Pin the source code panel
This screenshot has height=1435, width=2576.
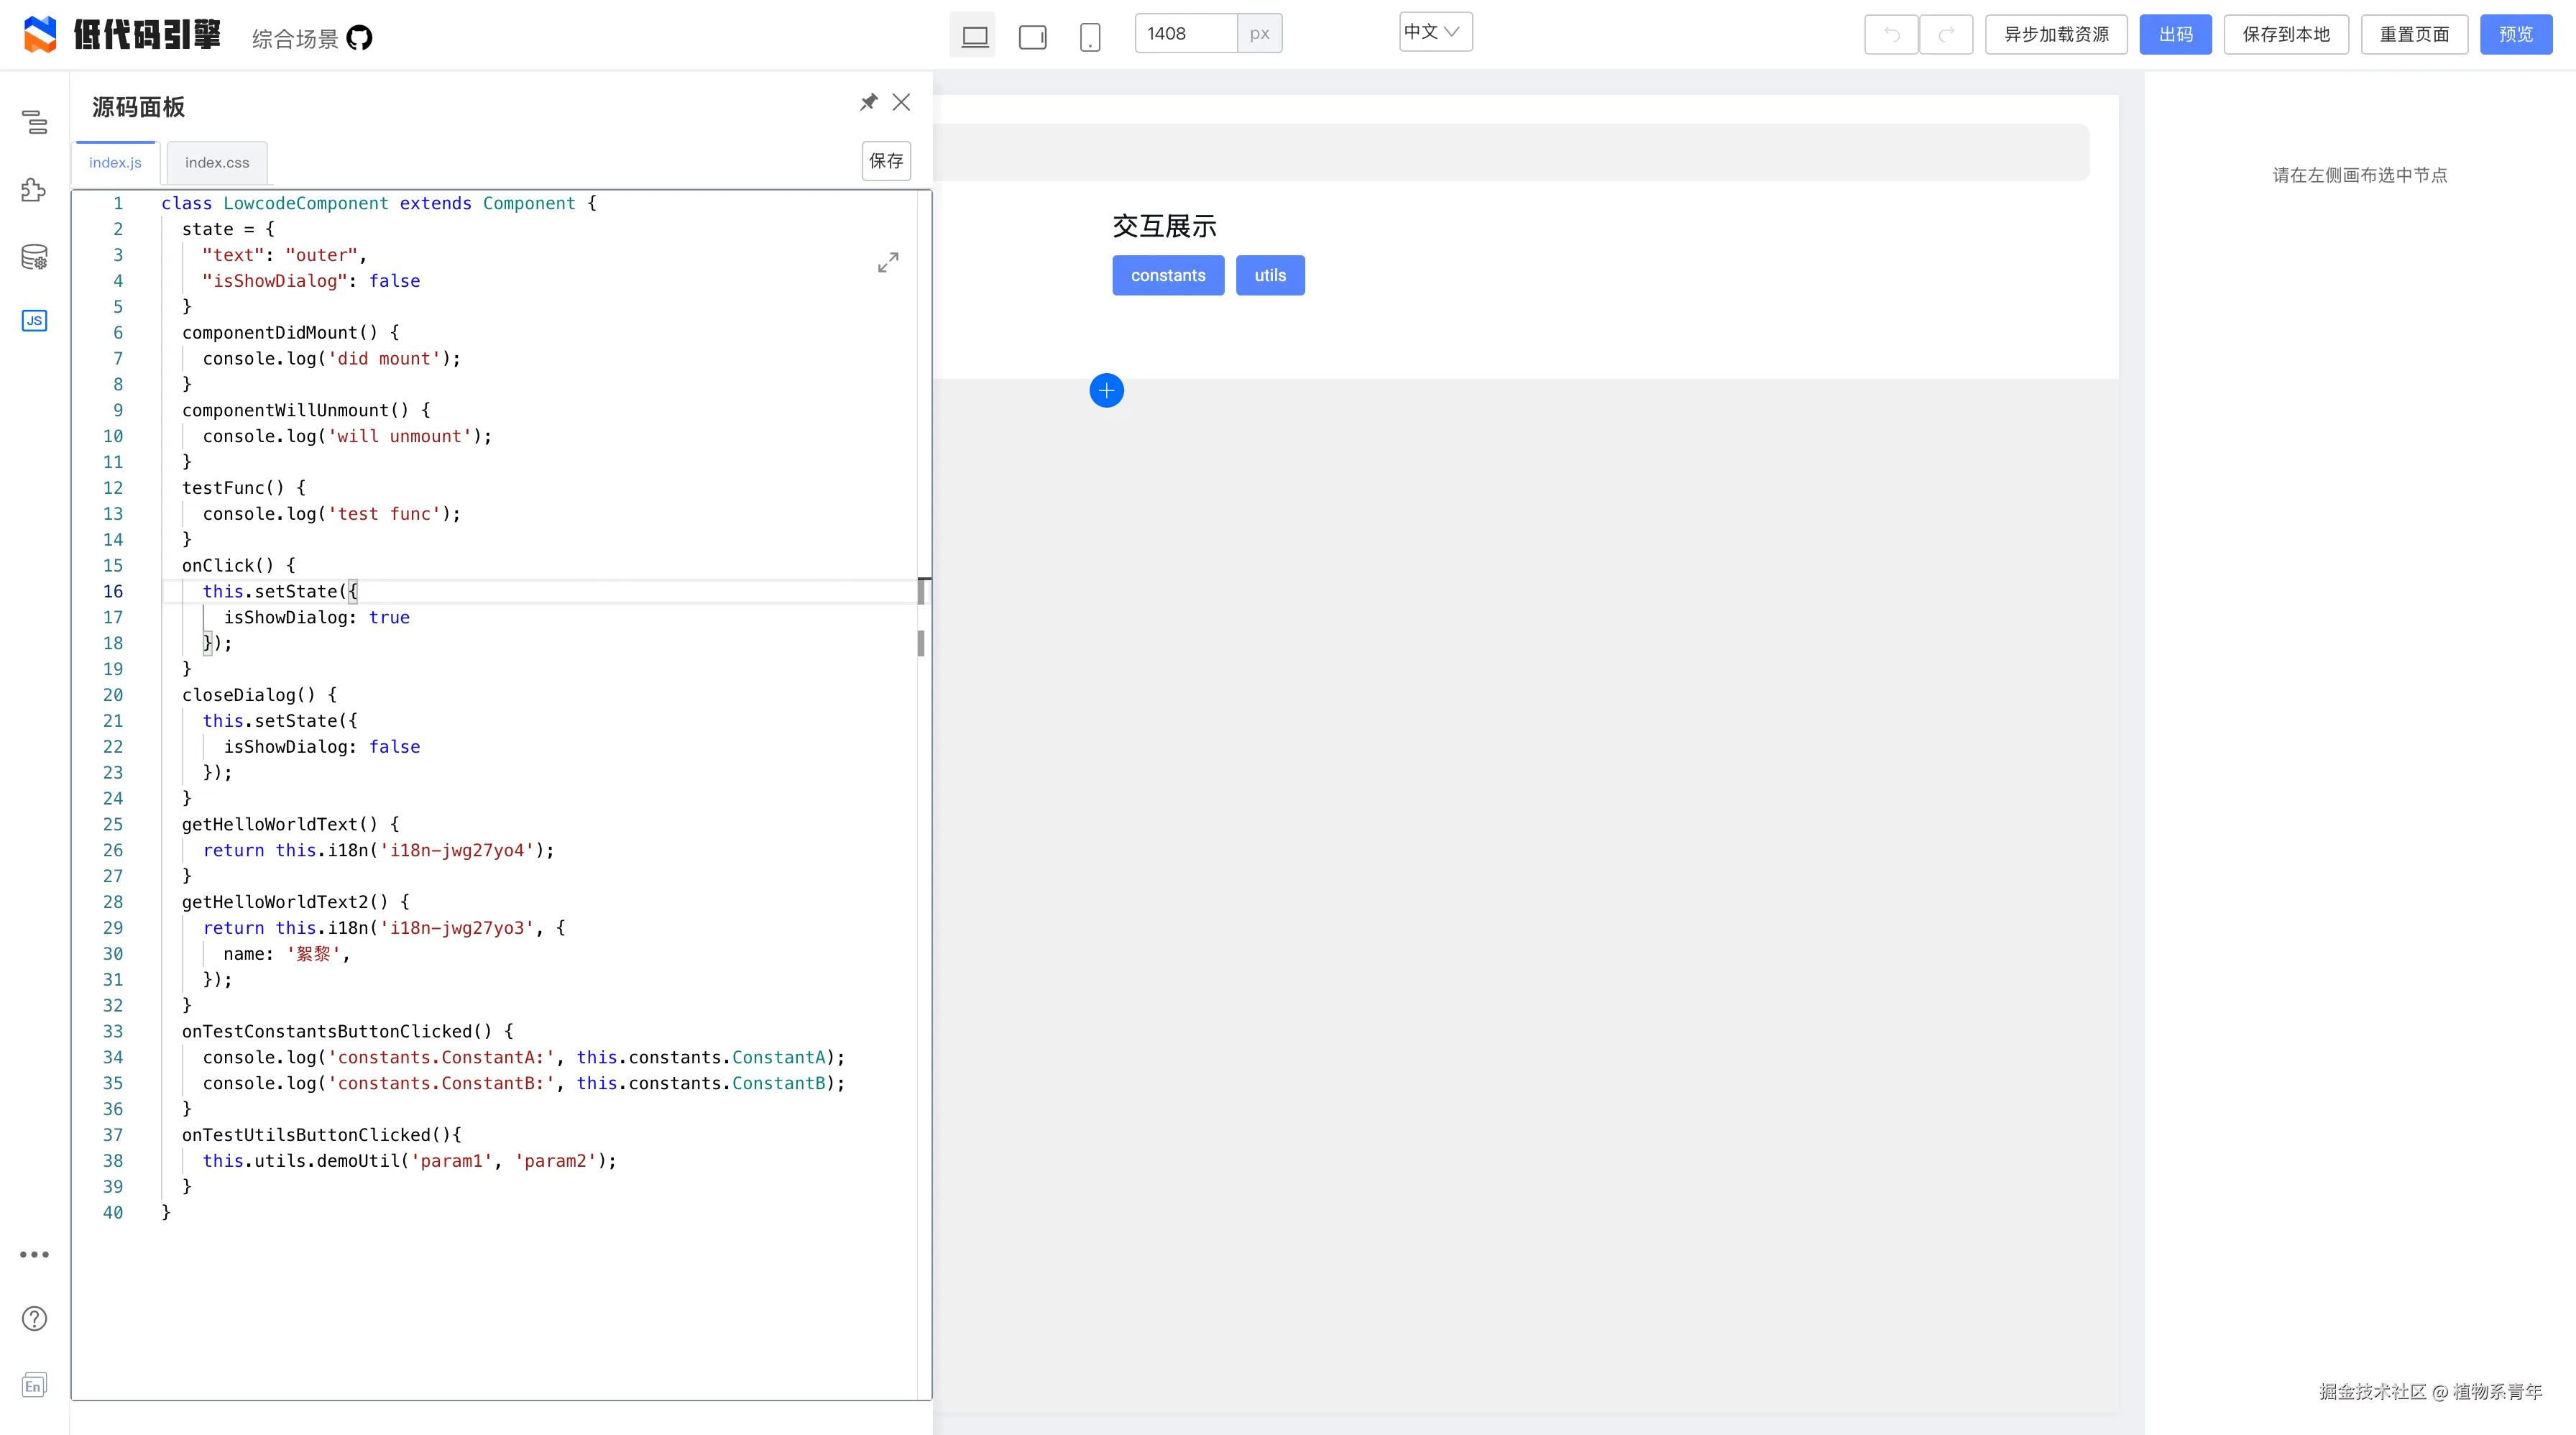868,102
